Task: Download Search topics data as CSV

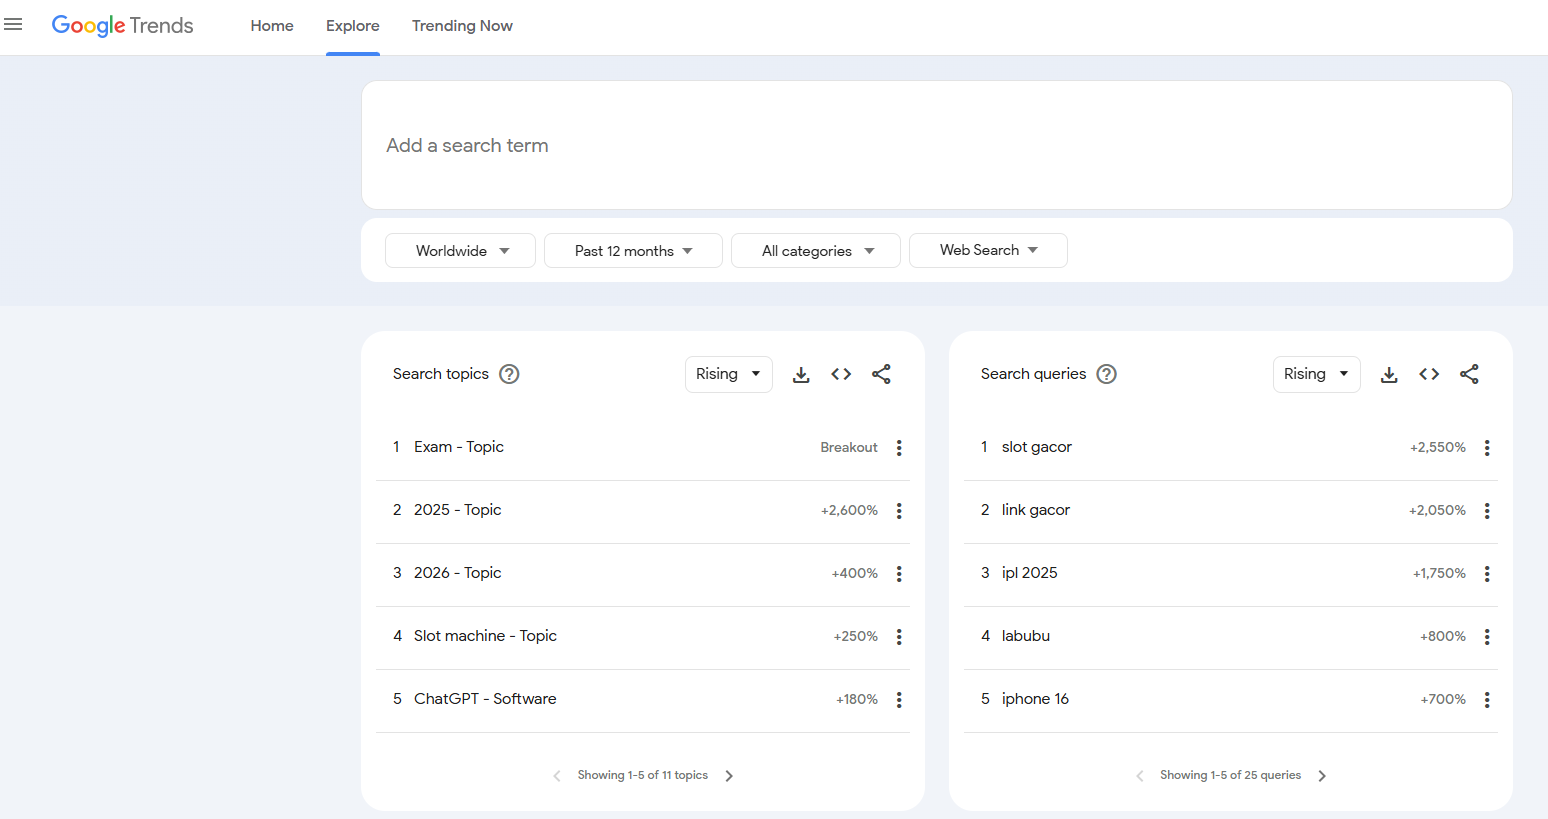Action: (x=801, y=374)
